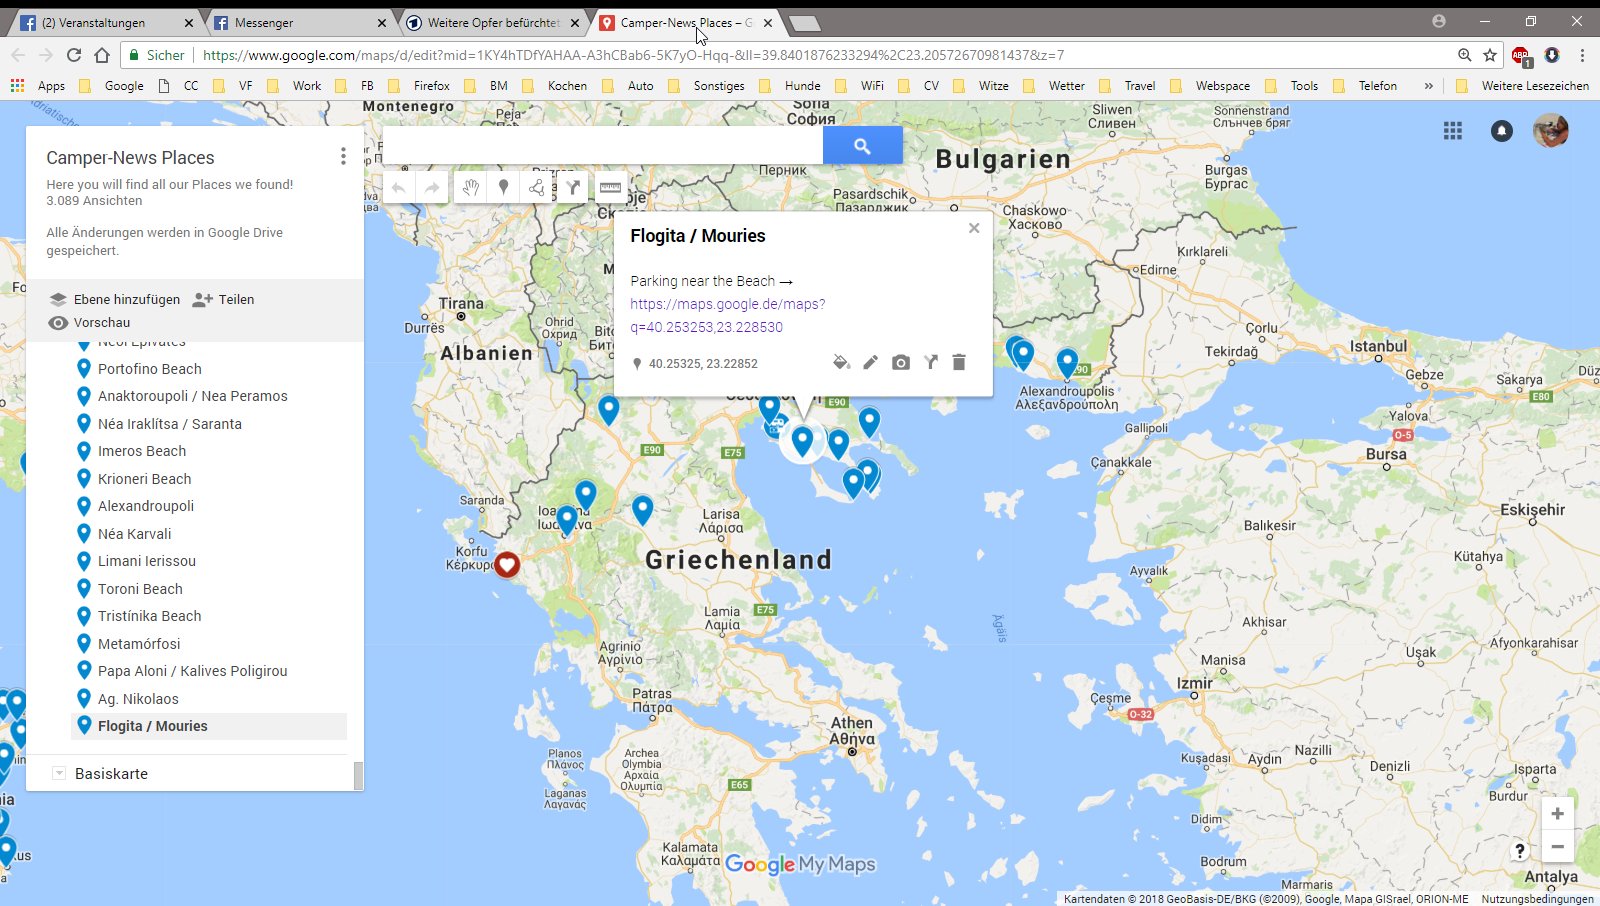The width and height of the screenshot is (1600, 906).
Task: Click the blue map pin east of Larisa
Action: point(642,509)
